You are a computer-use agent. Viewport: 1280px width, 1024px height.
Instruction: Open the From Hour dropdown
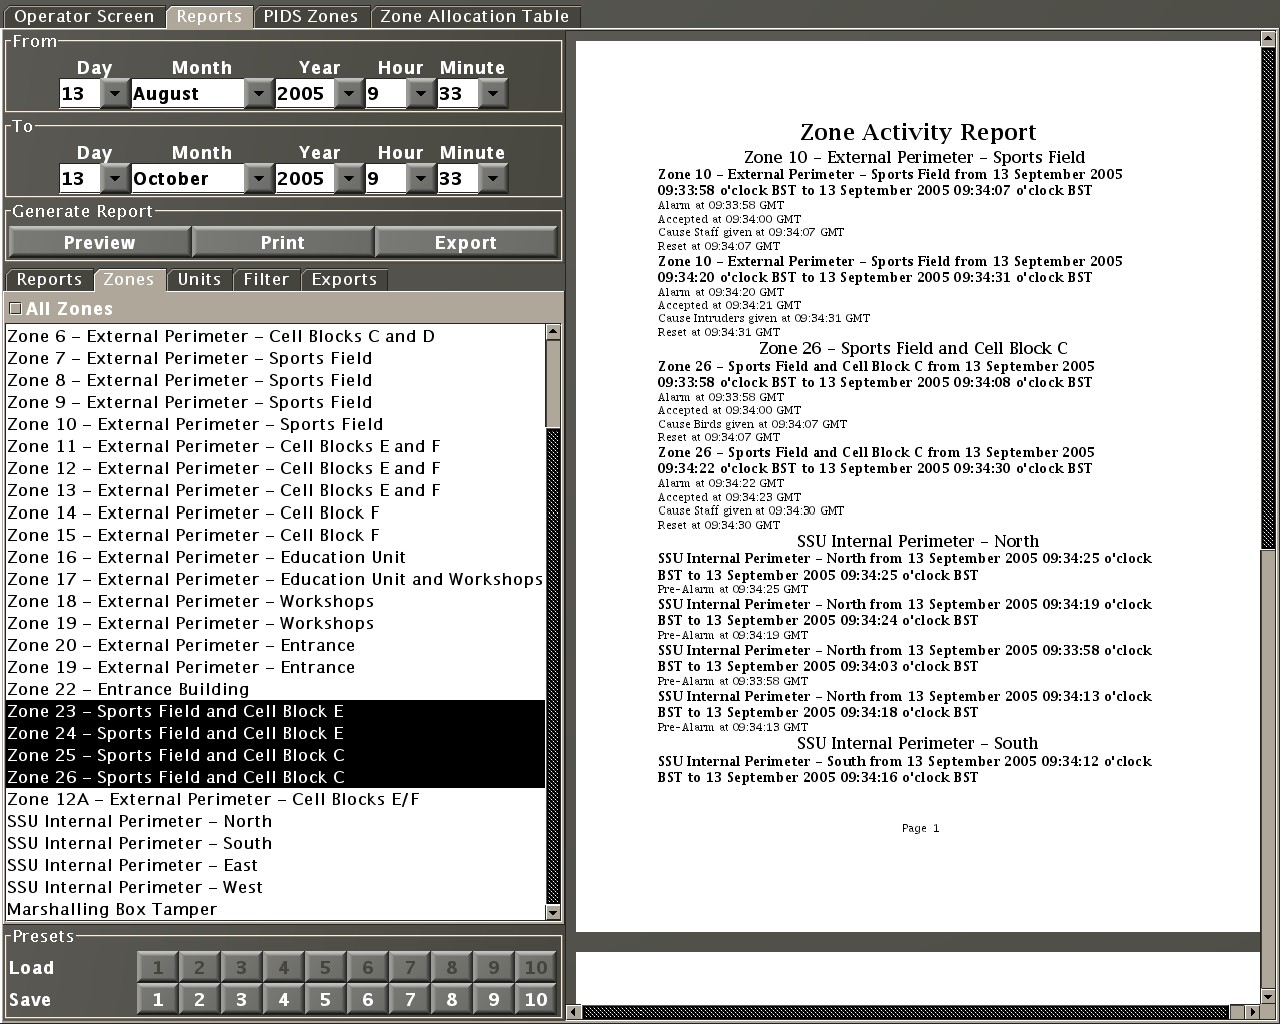pyautogui.click(x=421, y=94)
